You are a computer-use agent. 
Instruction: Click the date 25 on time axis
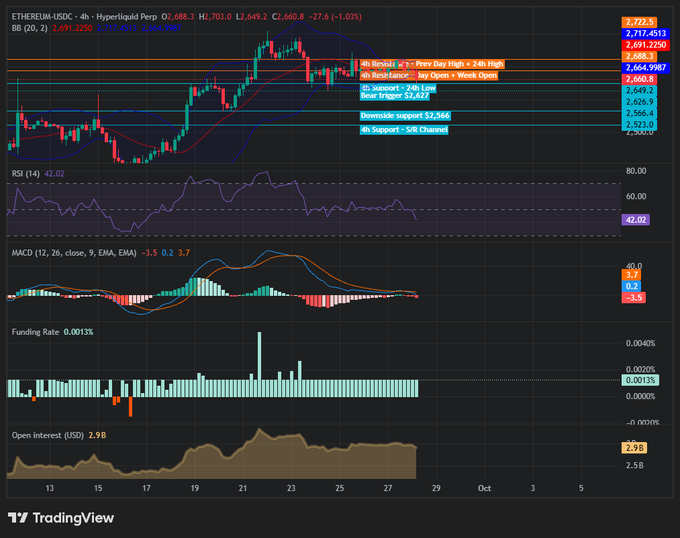tap(340, 488)
